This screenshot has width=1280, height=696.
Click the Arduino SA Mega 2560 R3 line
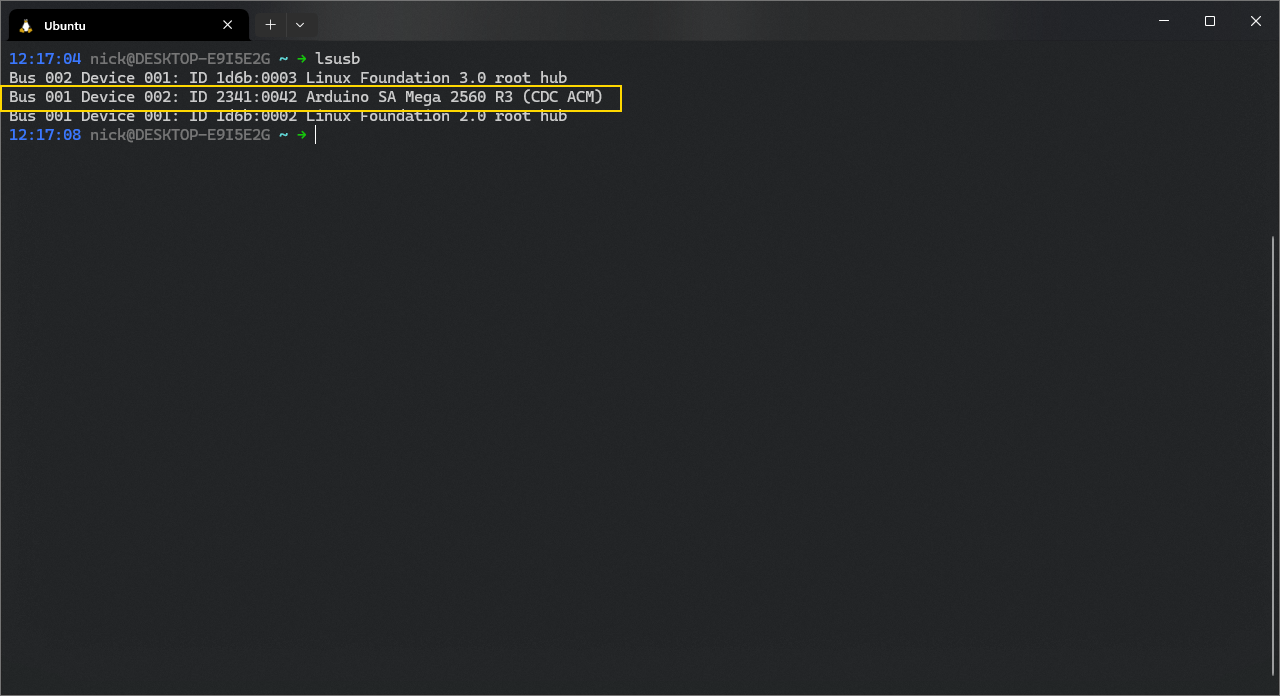click(x=306, y=97)
